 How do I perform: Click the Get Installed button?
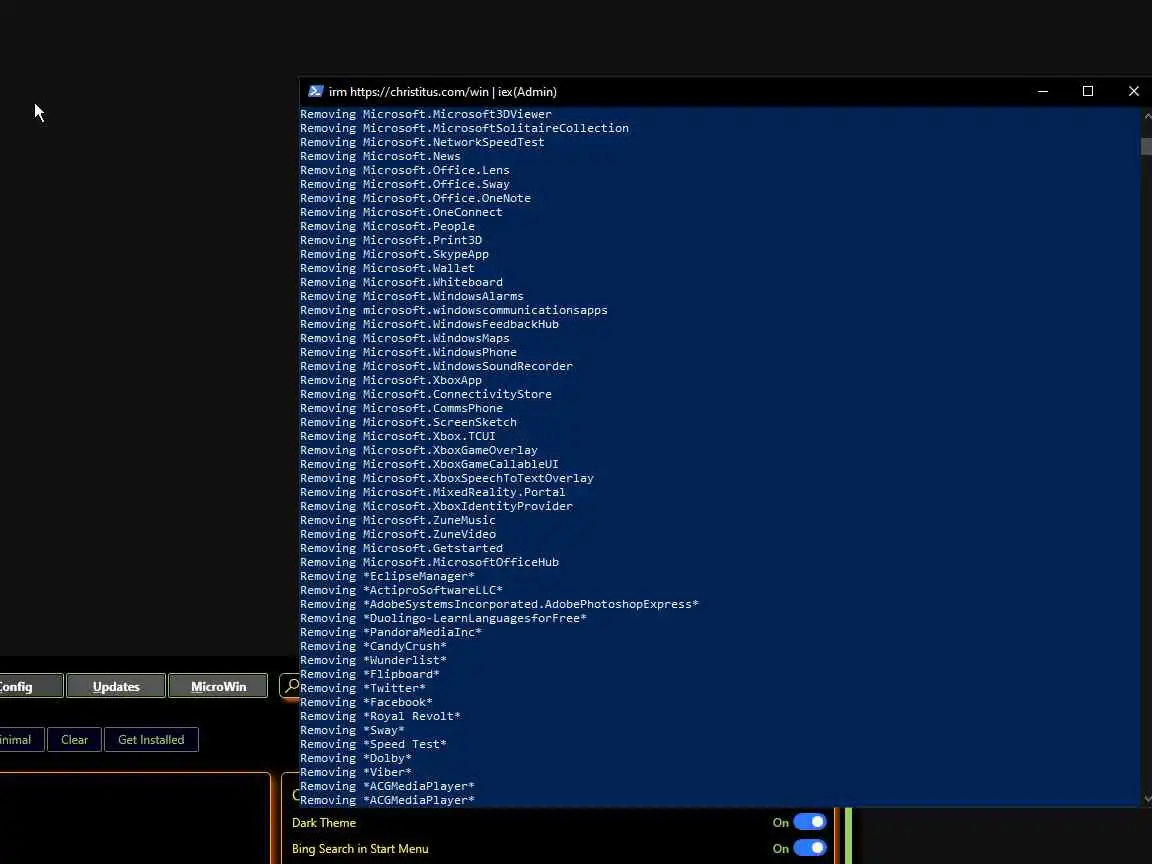[x=151, y=740]
